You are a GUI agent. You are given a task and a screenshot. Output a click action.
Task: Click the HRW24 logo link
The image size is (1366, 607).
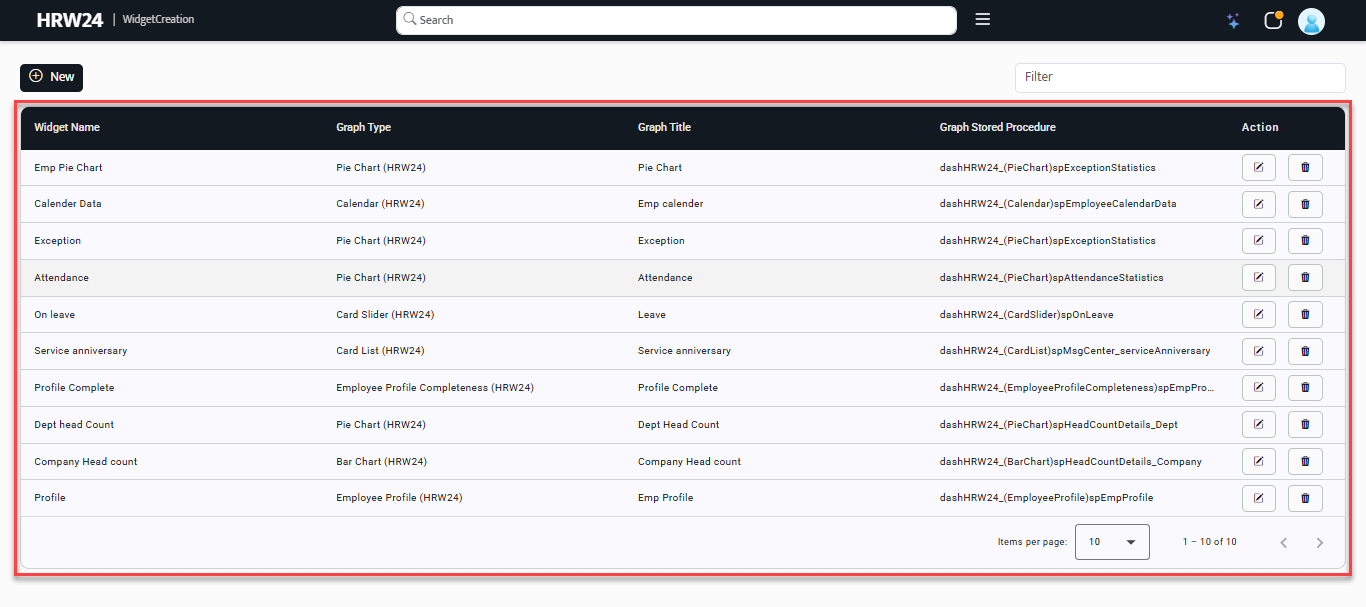(70, 20)
